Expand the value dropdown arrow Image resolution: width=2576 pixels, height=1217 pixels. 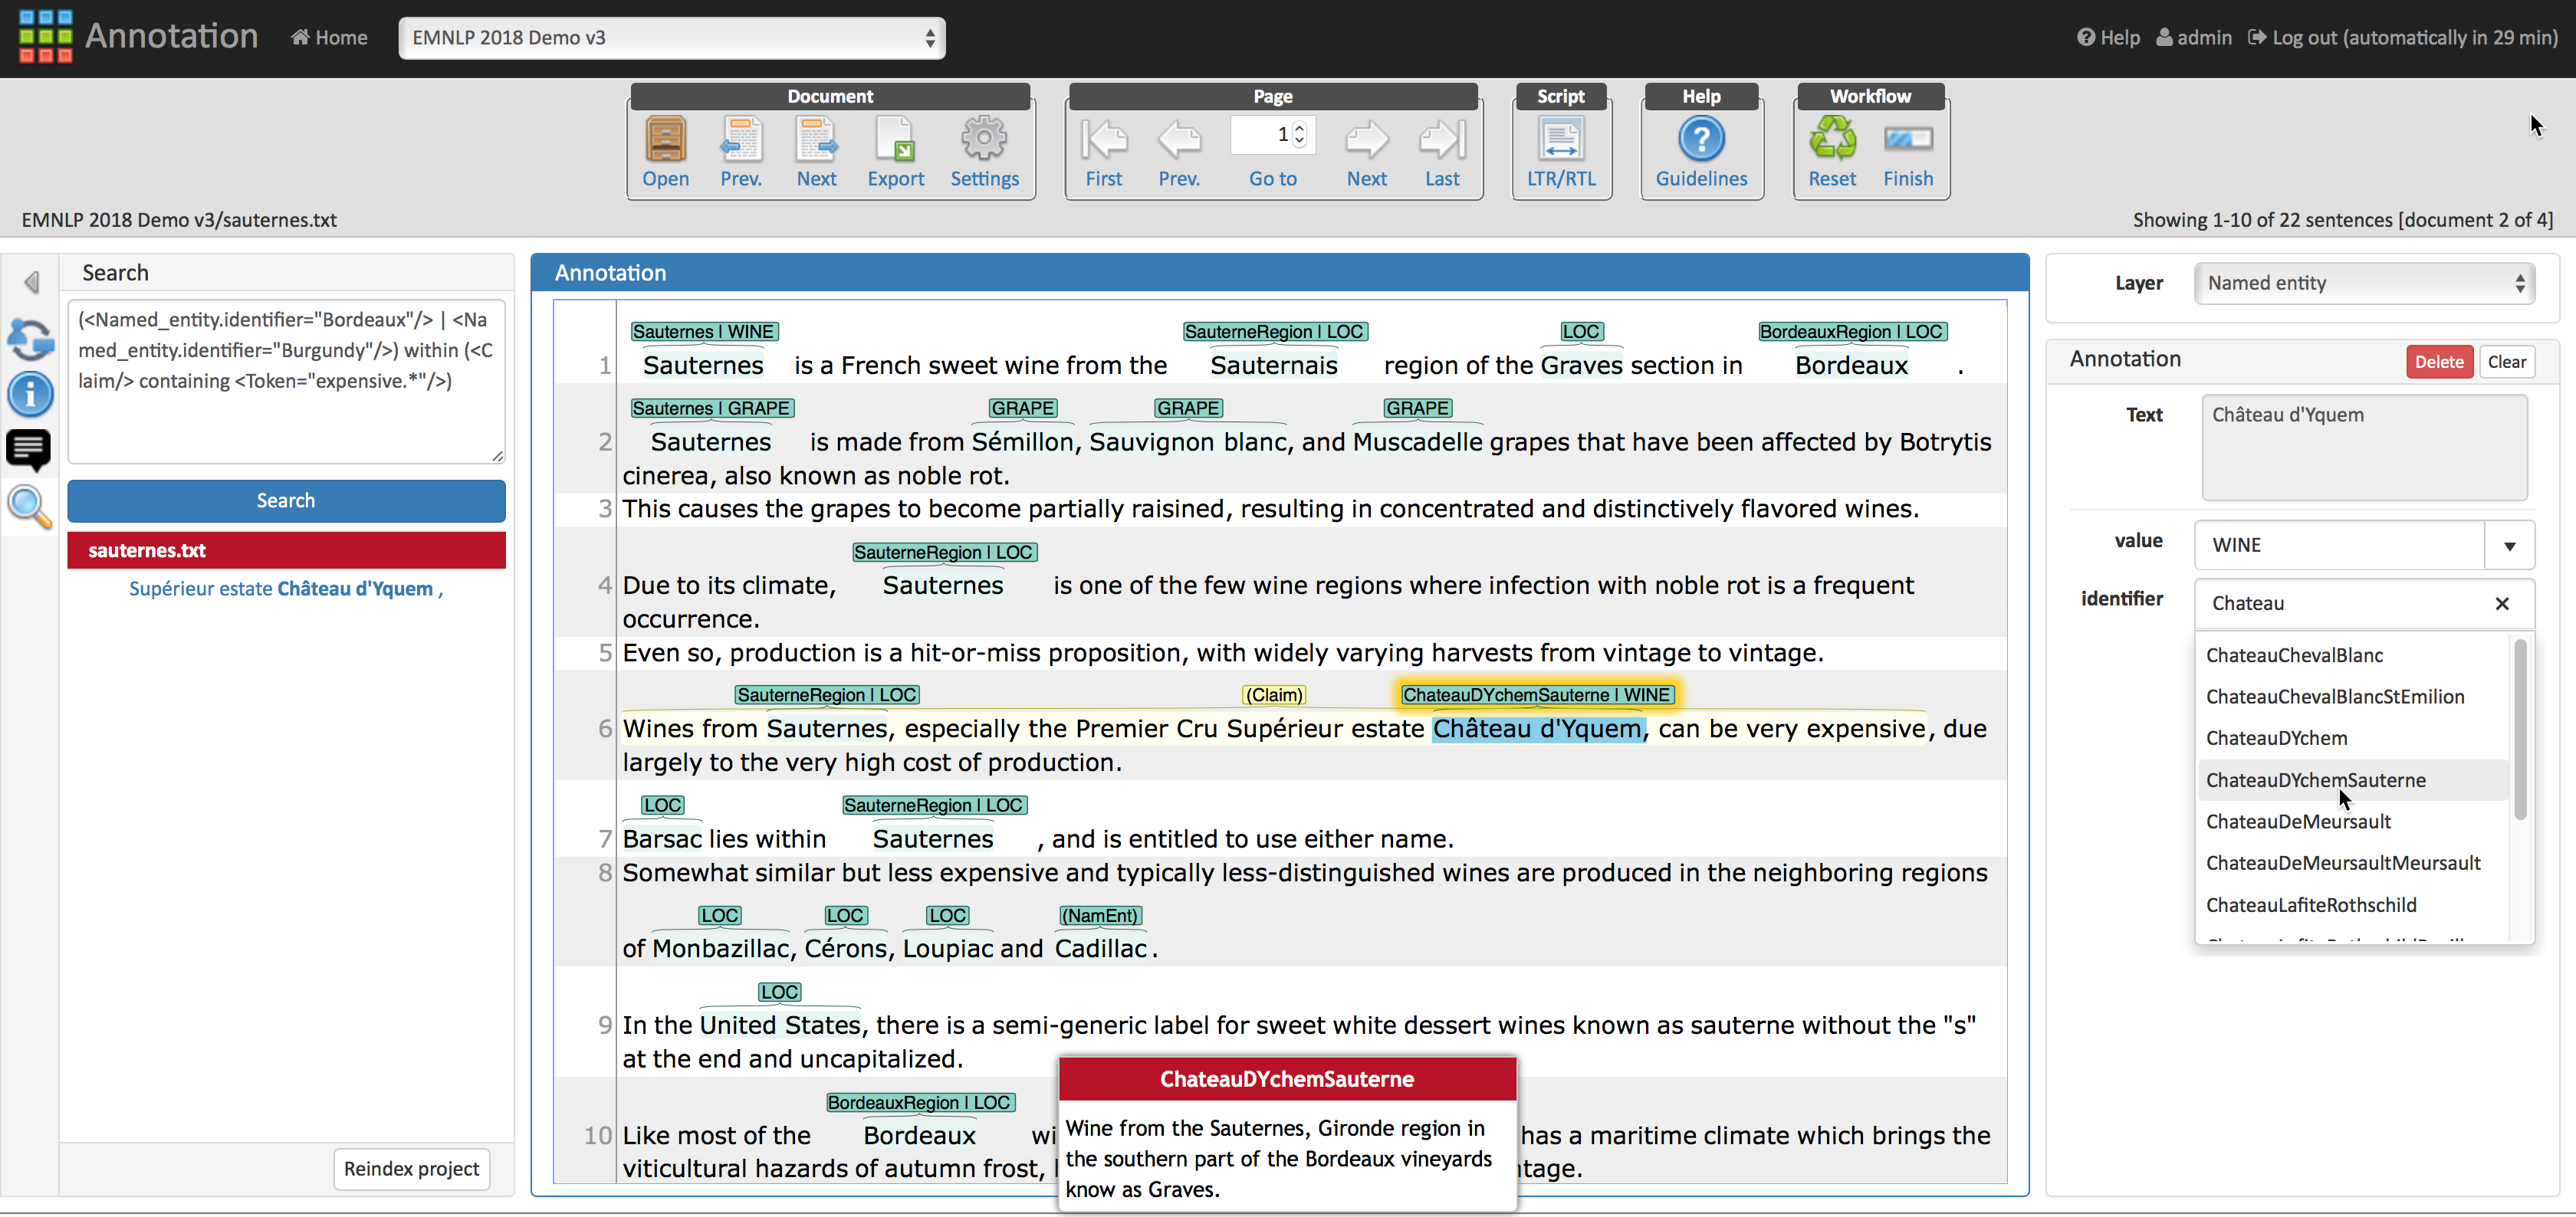tap(2509, 545)
